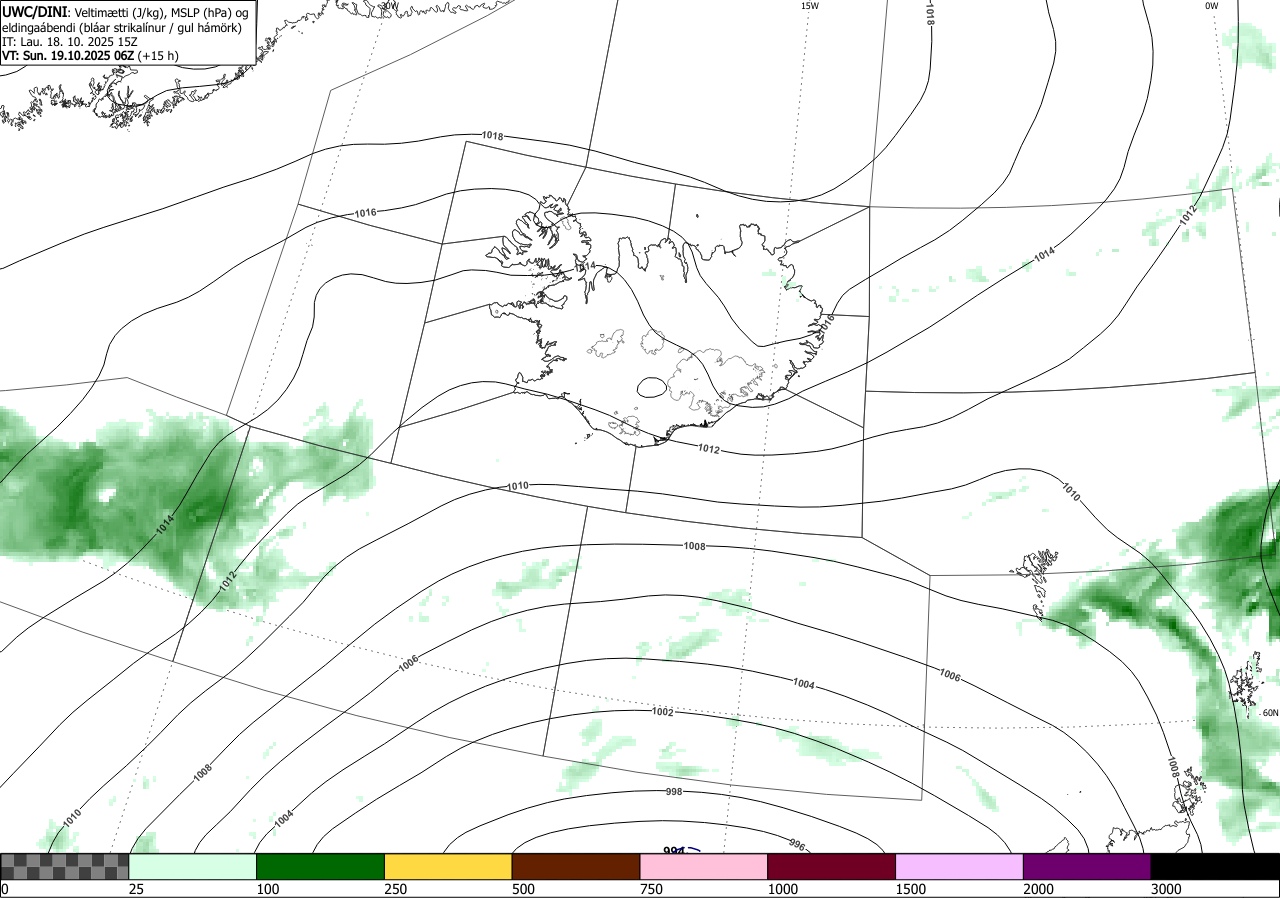This screenshot has width=1280, height=898.
Task: Select the light purple 1500–2000 legend swatch
Action: [959, 866]
